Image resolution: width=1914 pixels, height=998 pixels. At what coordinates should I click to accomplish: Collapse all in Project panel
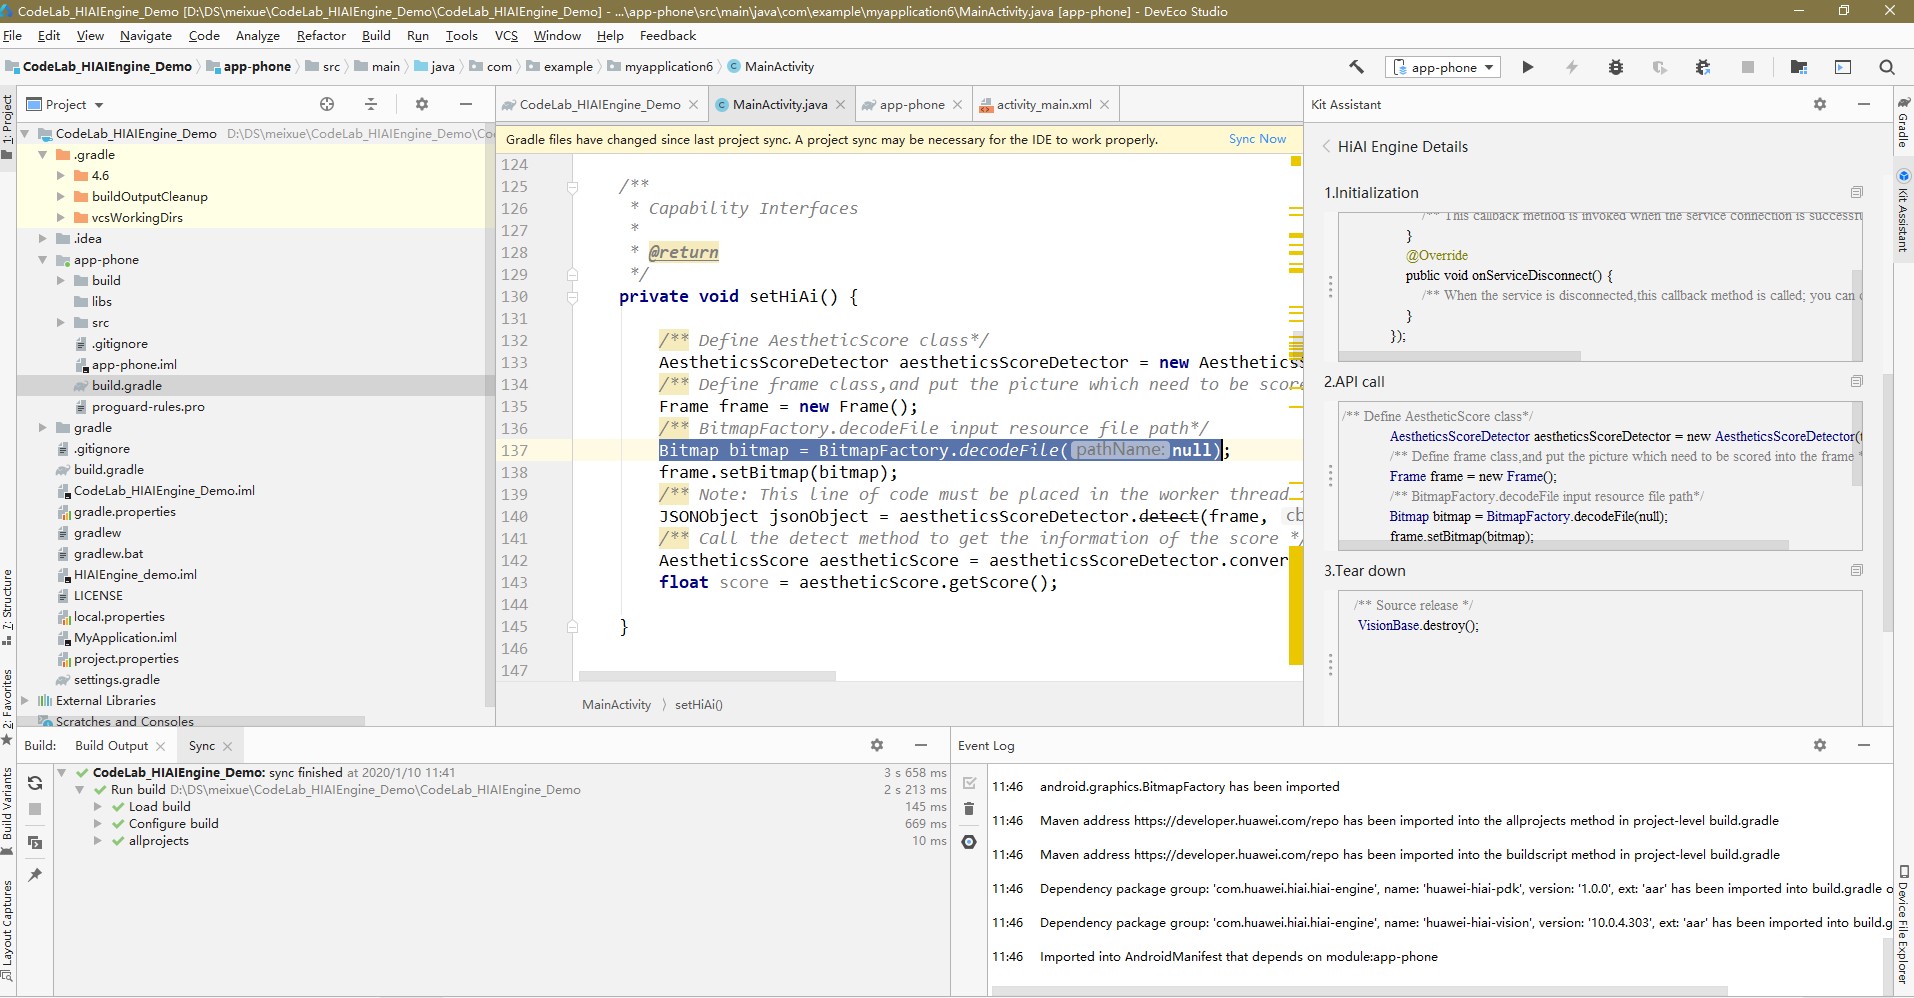(x=371, y=104)
